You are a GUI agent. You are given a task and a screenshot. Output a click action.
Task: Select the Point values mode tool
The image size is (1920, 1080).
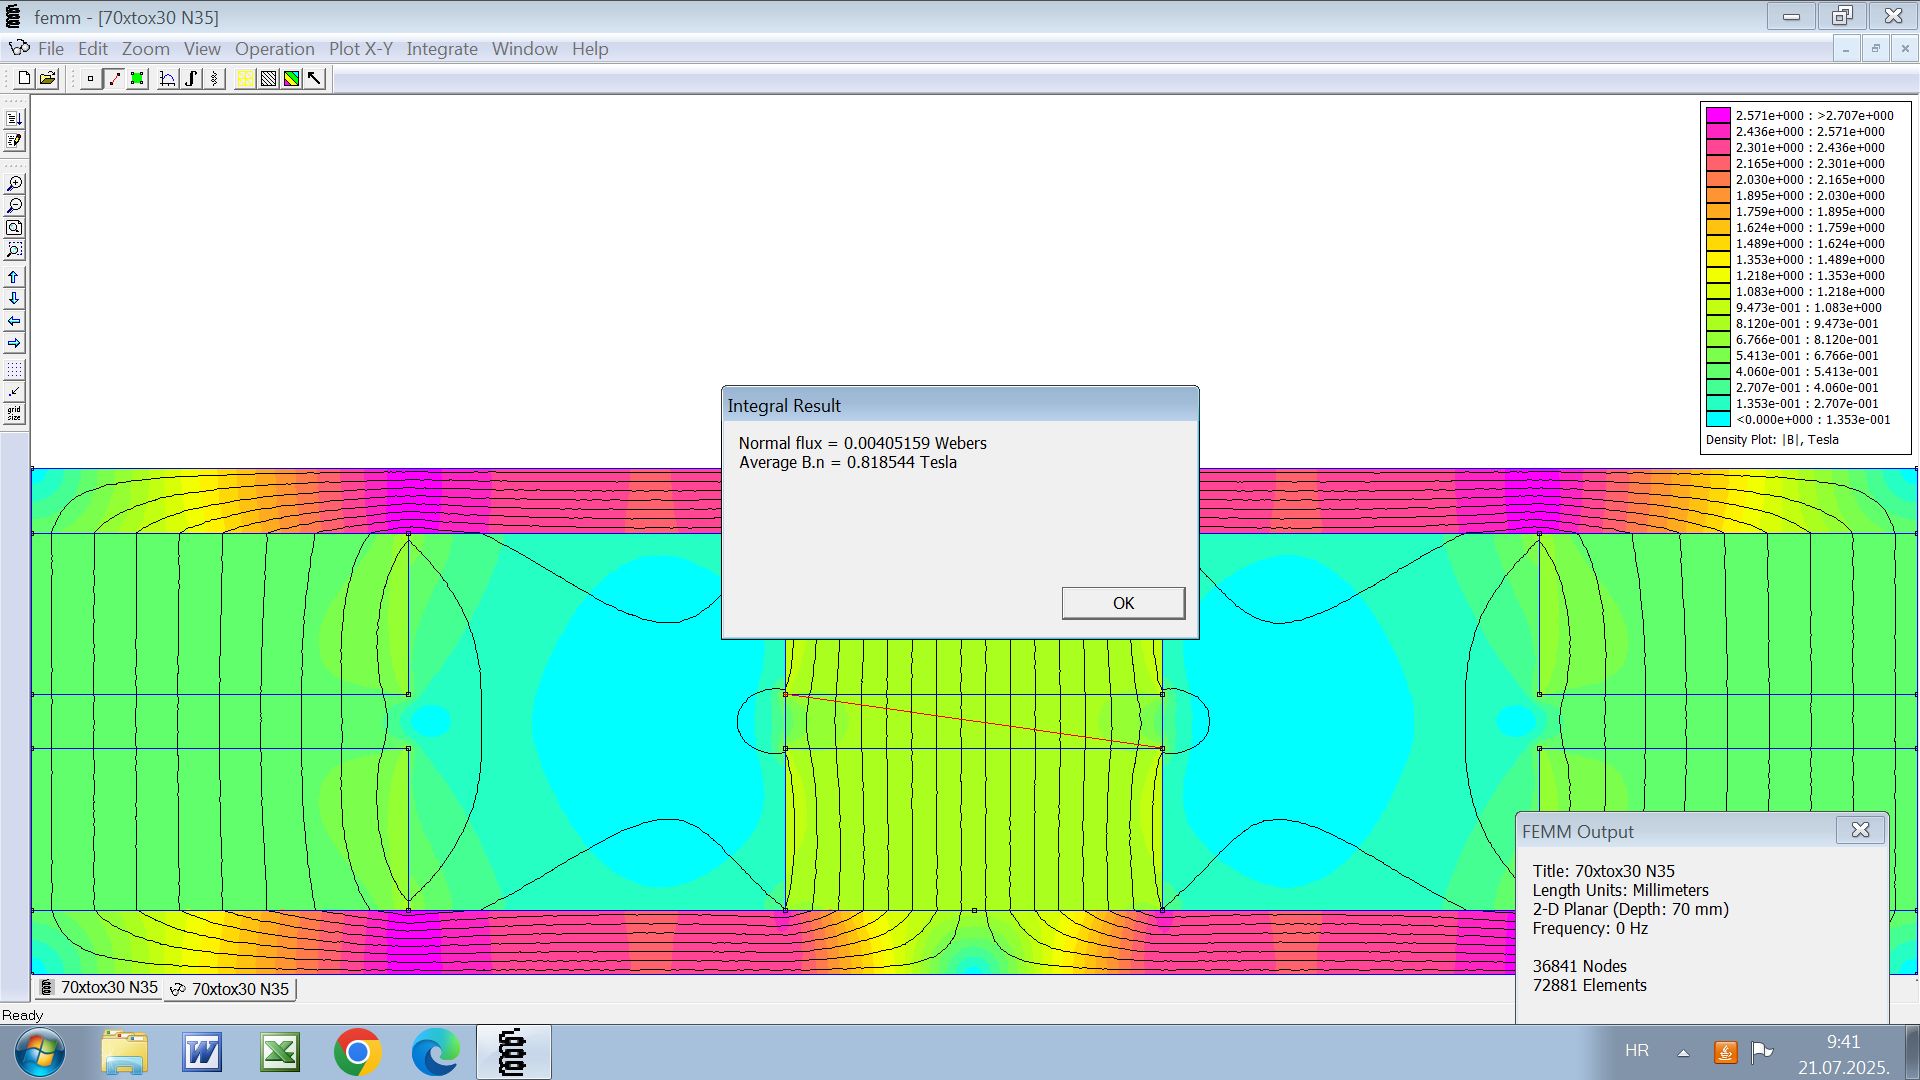point(90,79)
